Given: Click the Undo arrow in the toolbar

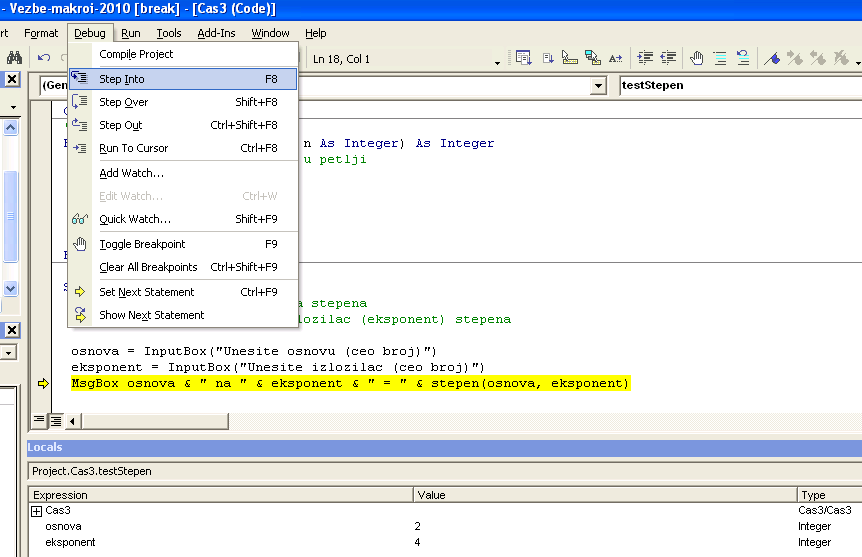Looking at the screenshot, I should [44, 59].
